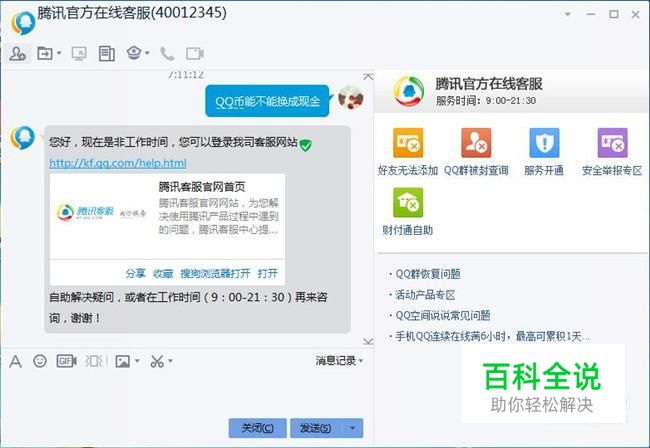Start remote desktop via monitor icon

(x=79, y=53)
